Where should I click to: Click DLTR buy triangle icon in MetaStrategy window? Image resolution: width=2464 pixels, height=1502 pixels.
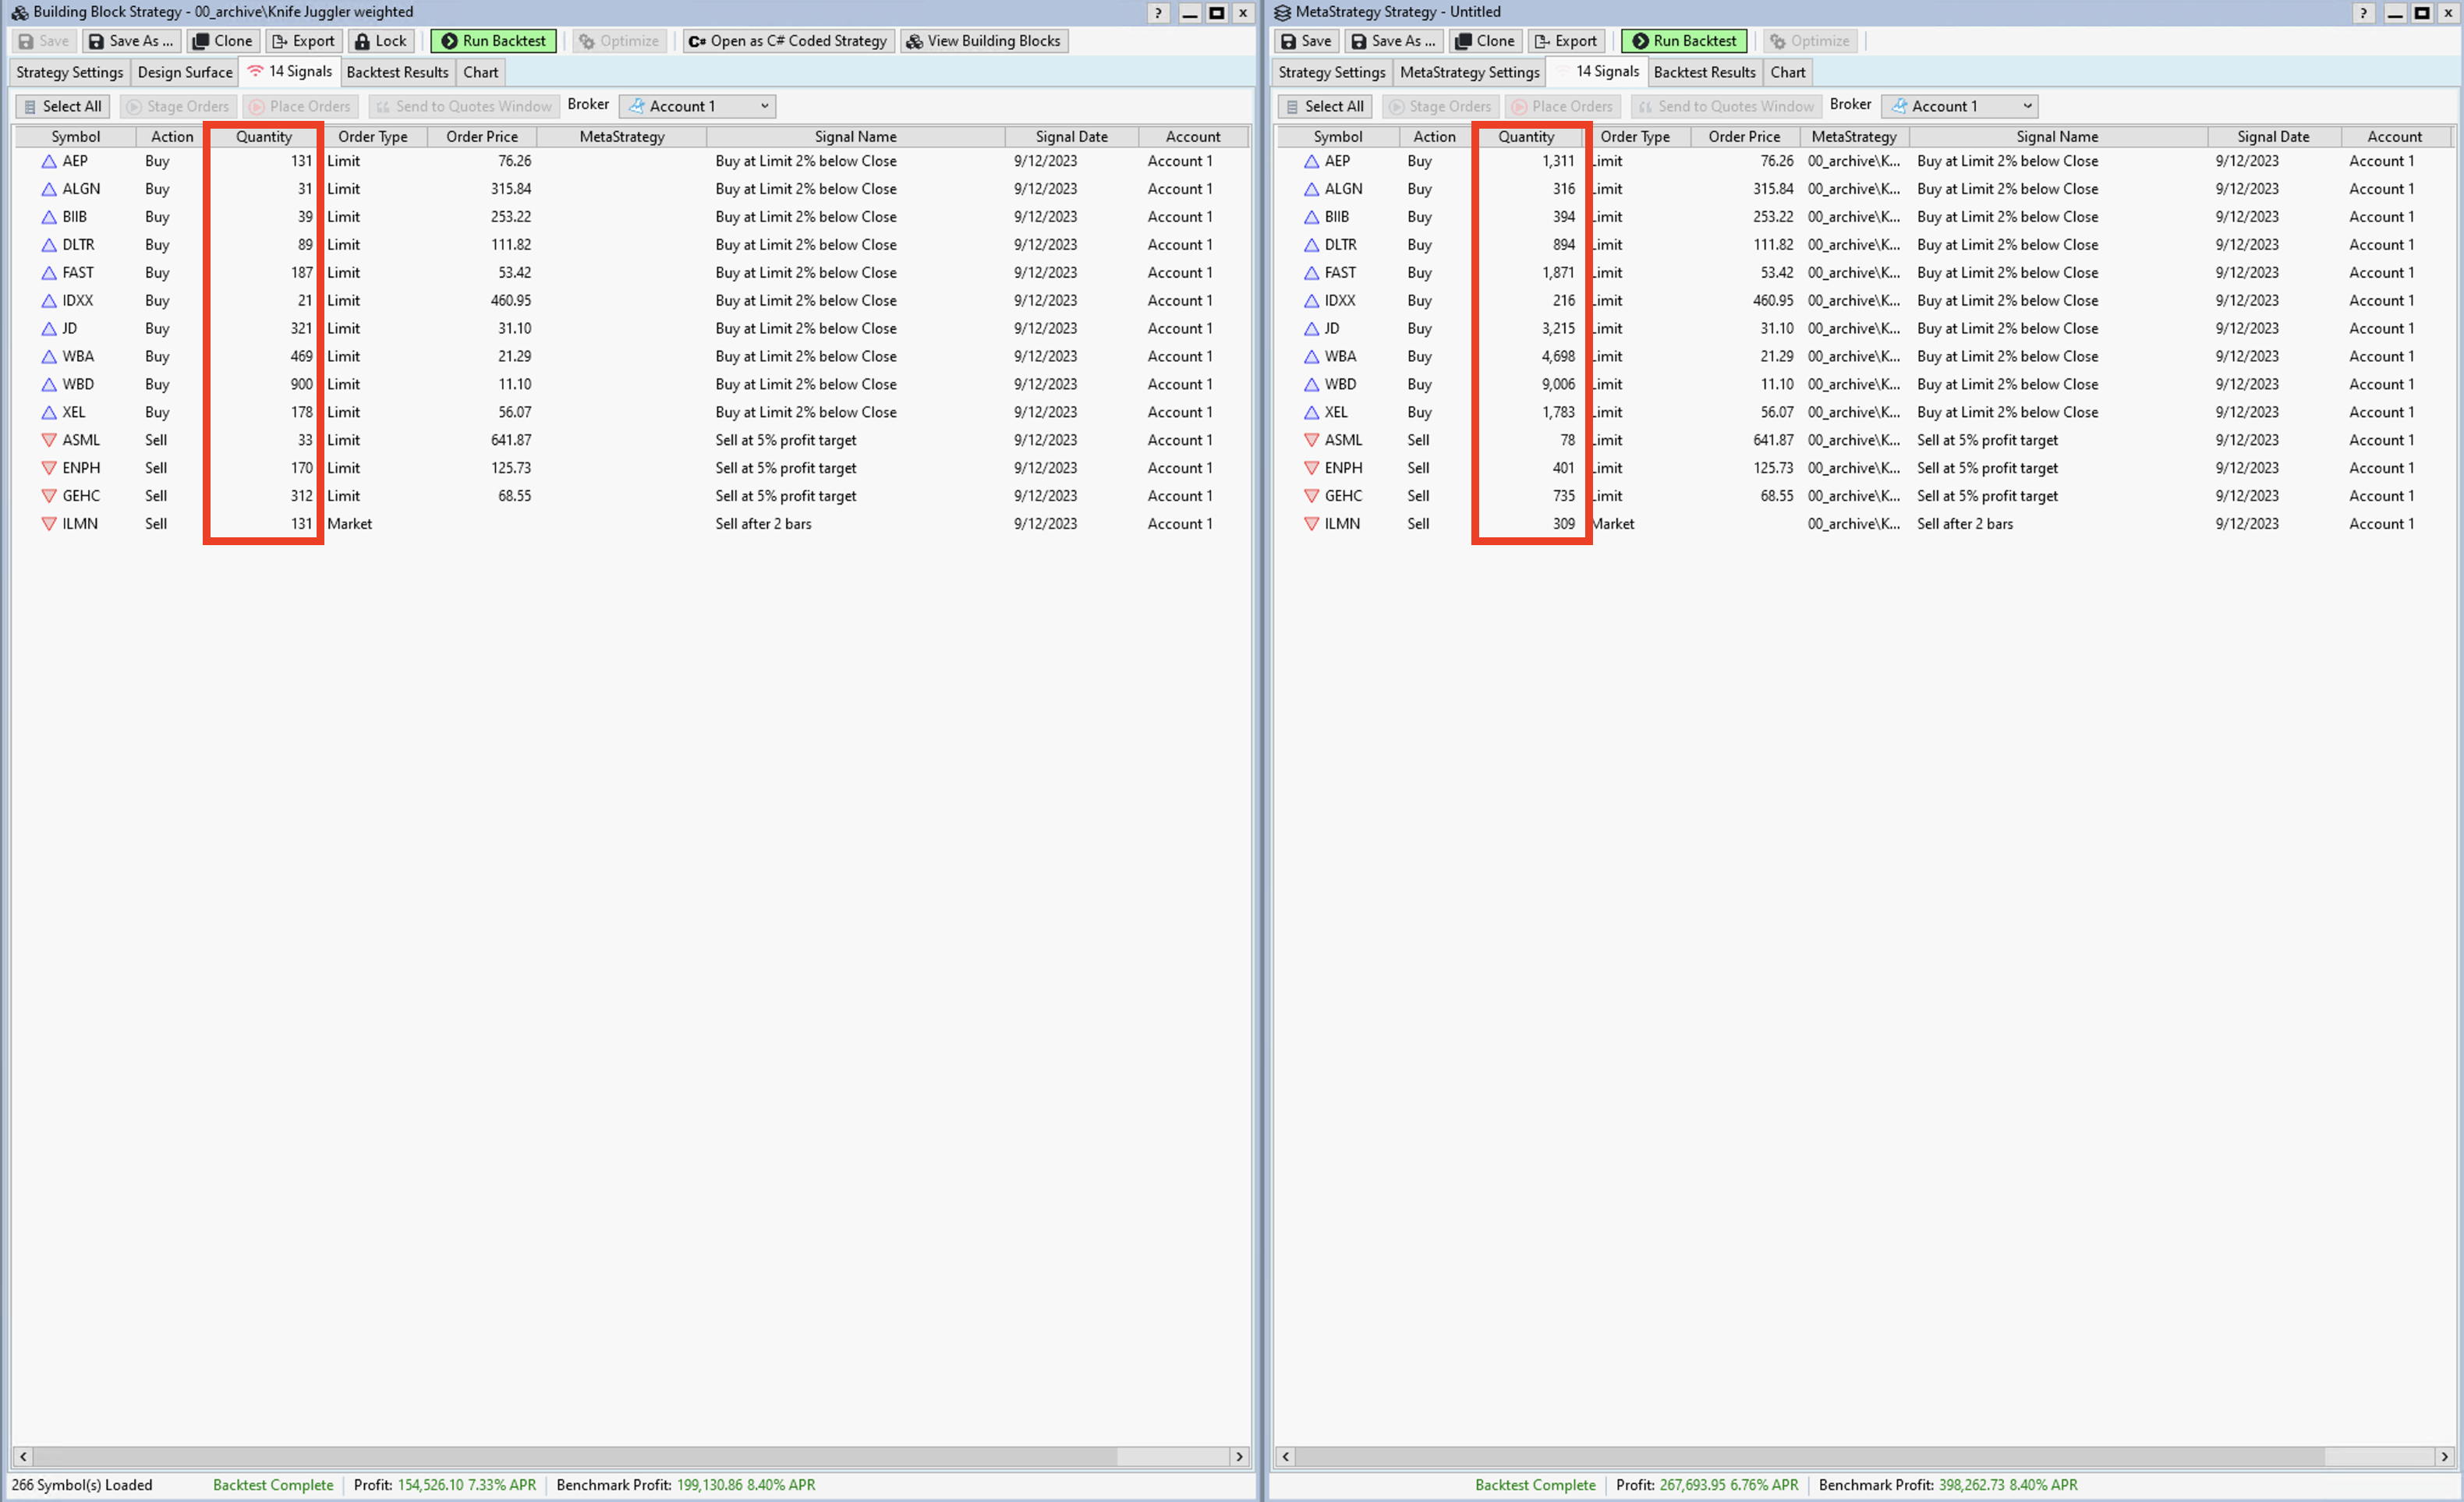pos(1311,245)
